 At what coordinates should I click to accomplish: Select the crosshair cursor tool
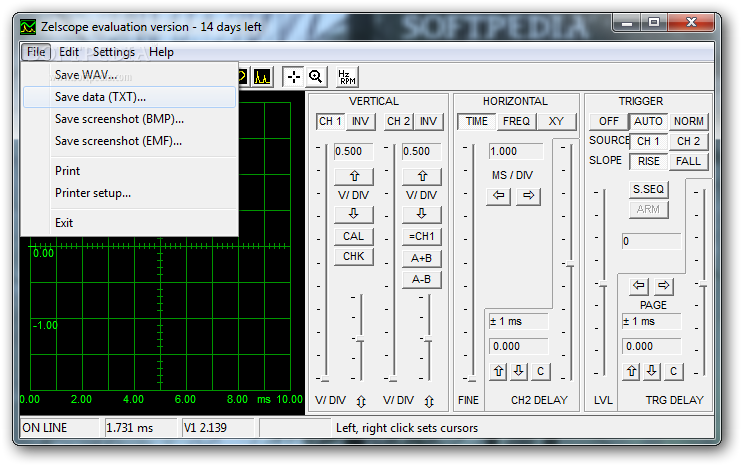(x=294, y=76)
